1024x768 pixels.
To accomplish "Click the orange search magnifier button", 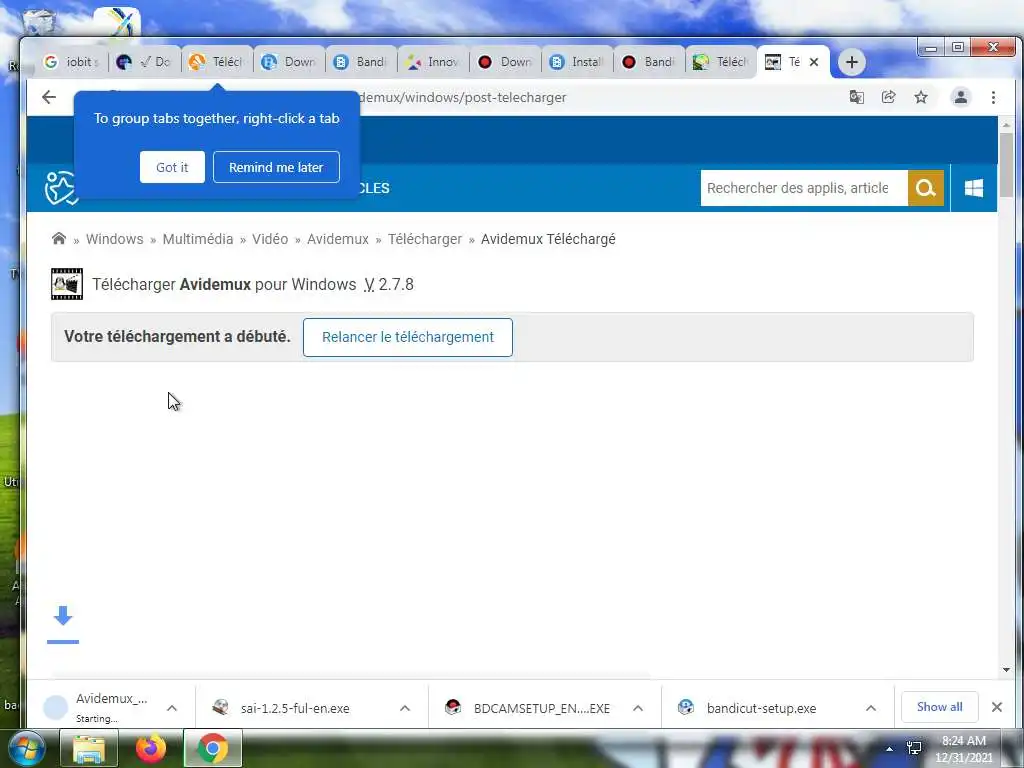I will click(x=925, y=188).
